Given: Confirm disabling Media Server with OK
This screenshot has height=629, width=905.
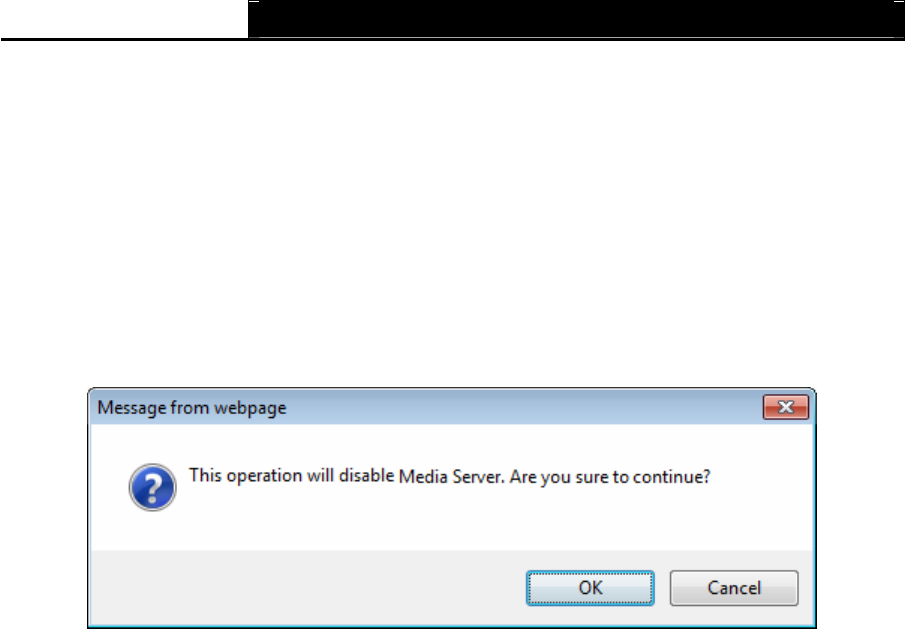Looking at the screenshot, I should [590, 588].
